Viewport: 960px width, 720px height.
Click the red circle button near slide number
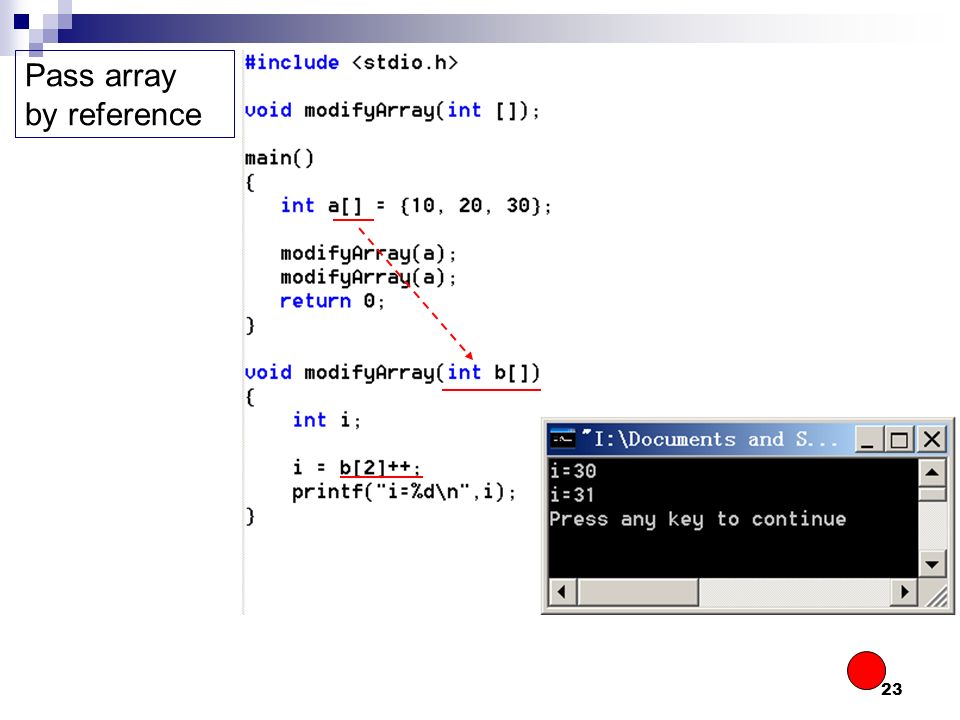click(866, 670)
